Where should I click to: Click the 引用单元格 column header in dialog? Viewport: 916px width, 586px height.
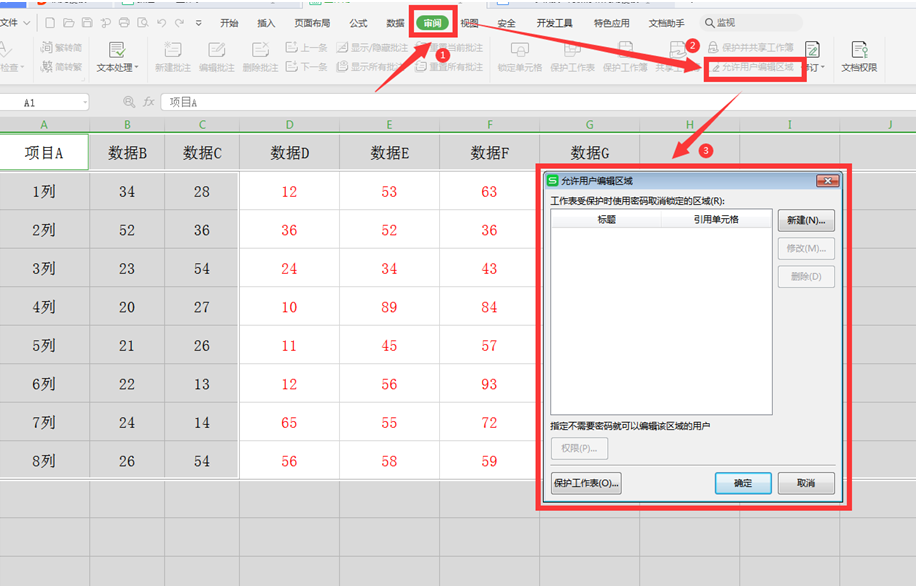716,219
